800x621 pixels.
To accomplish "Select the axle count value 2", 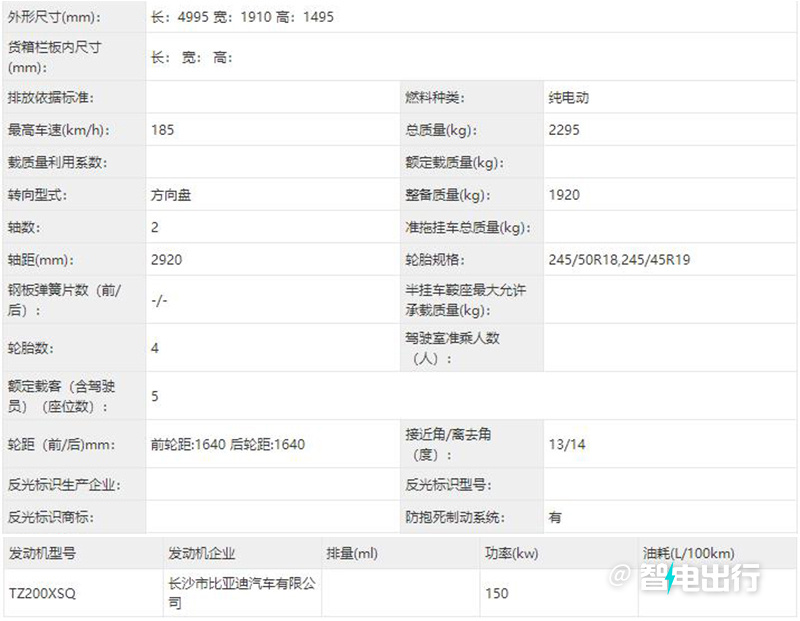I will tap(155, 227).
